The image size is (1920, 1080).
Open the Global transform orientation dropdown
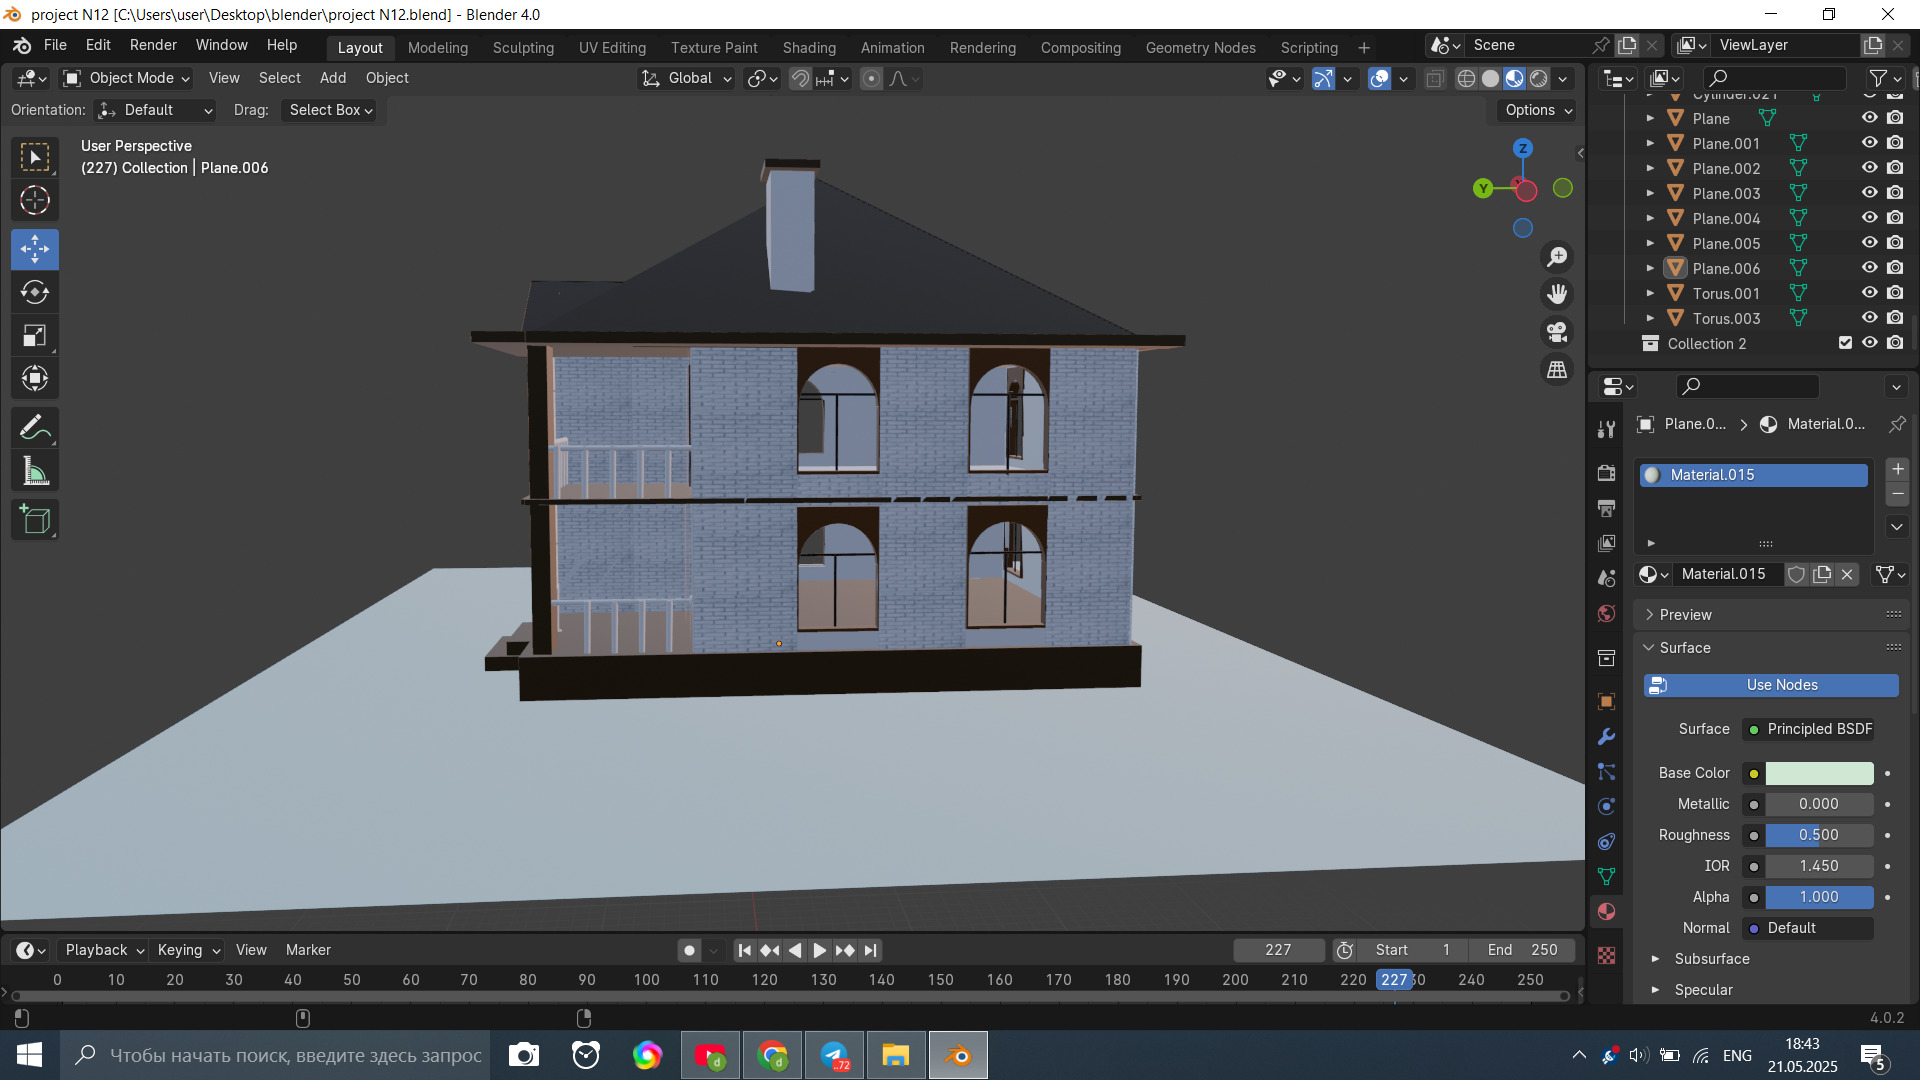click(x=686, y=78)
